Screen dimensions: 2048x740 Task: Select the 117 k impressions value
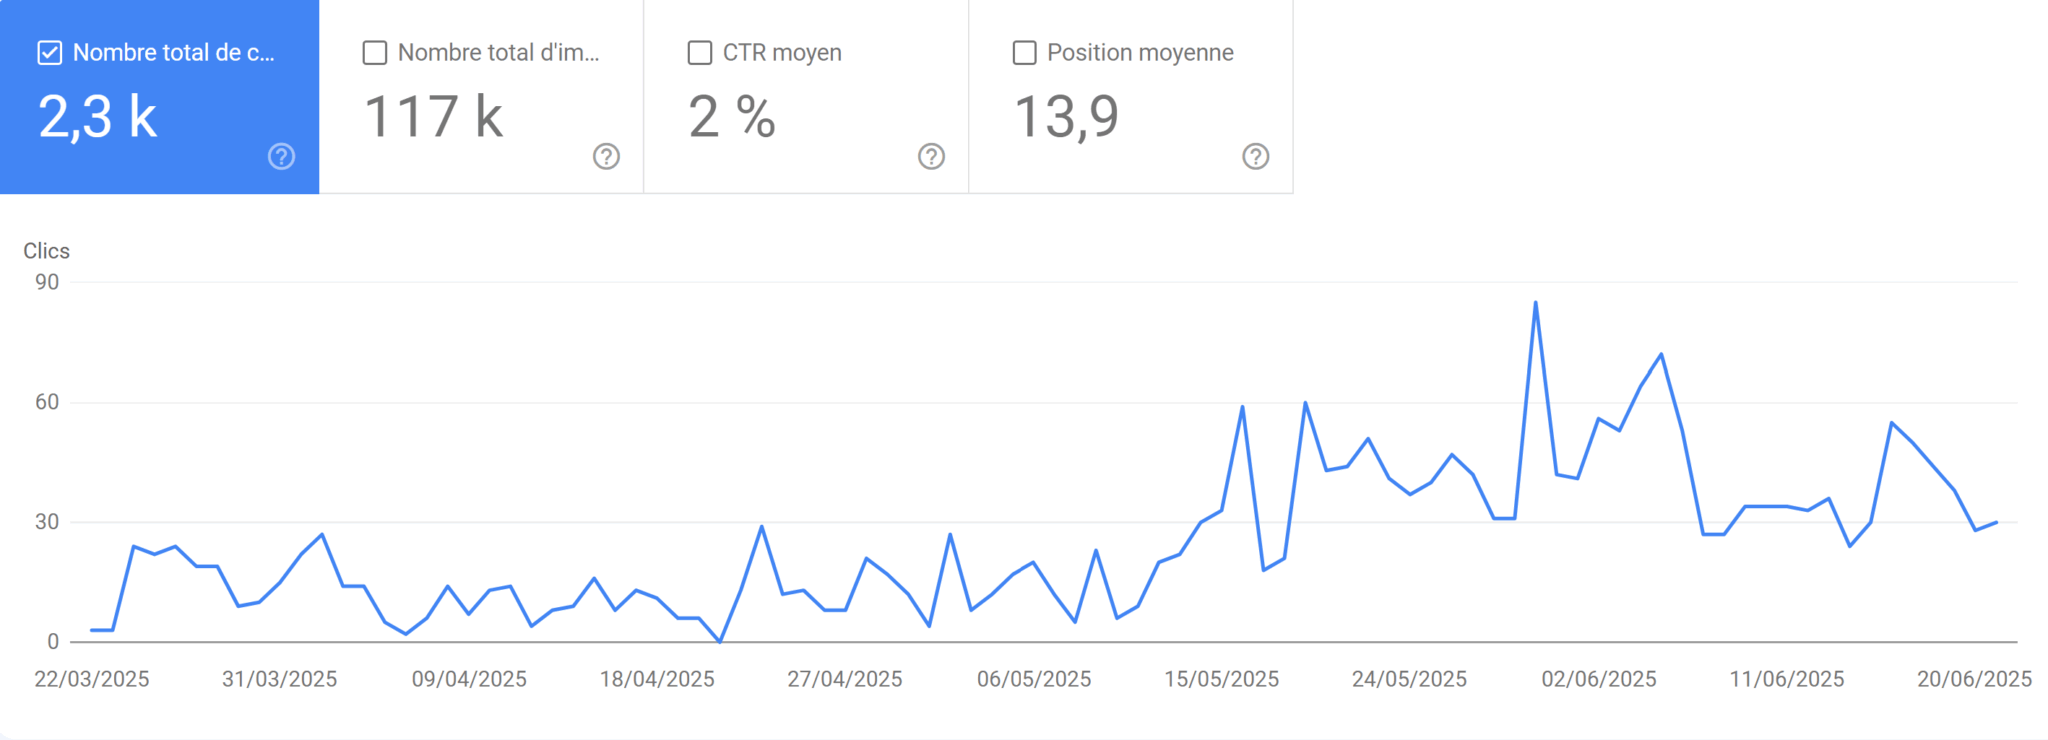click(x=433, y=117)
